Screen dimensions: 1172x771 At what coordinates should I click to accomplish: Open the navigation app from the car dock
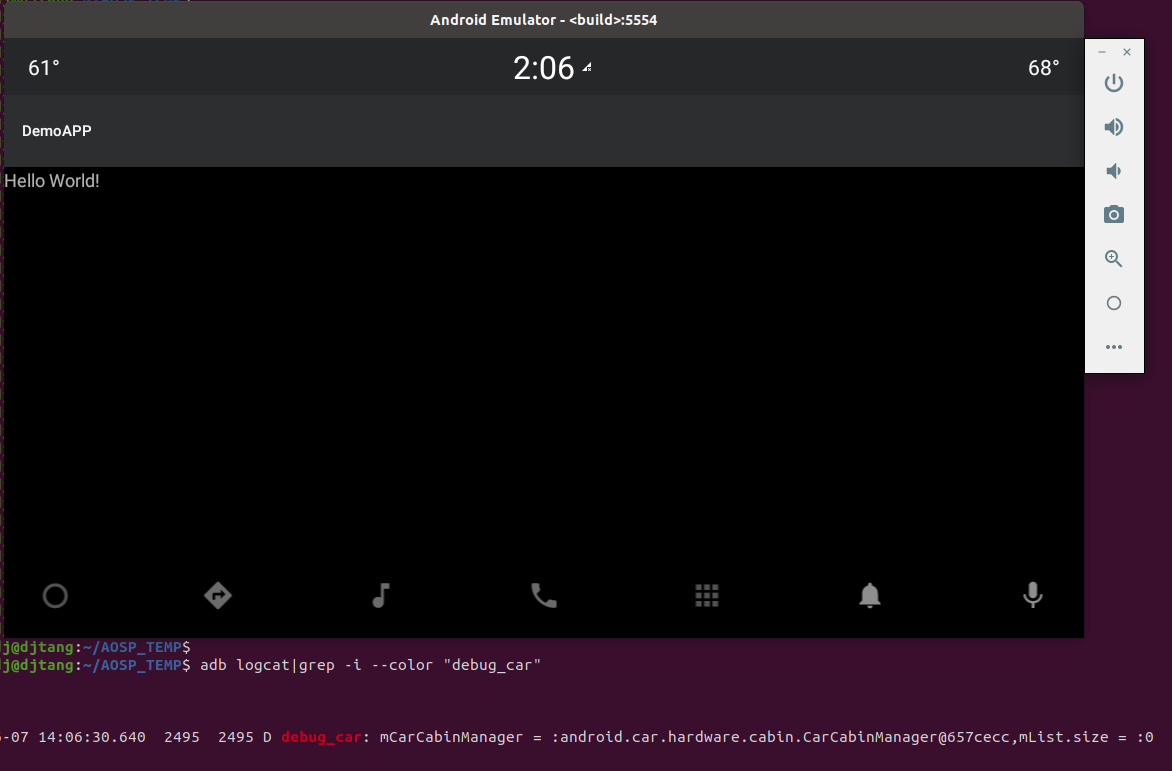click(x=217, y=595)
